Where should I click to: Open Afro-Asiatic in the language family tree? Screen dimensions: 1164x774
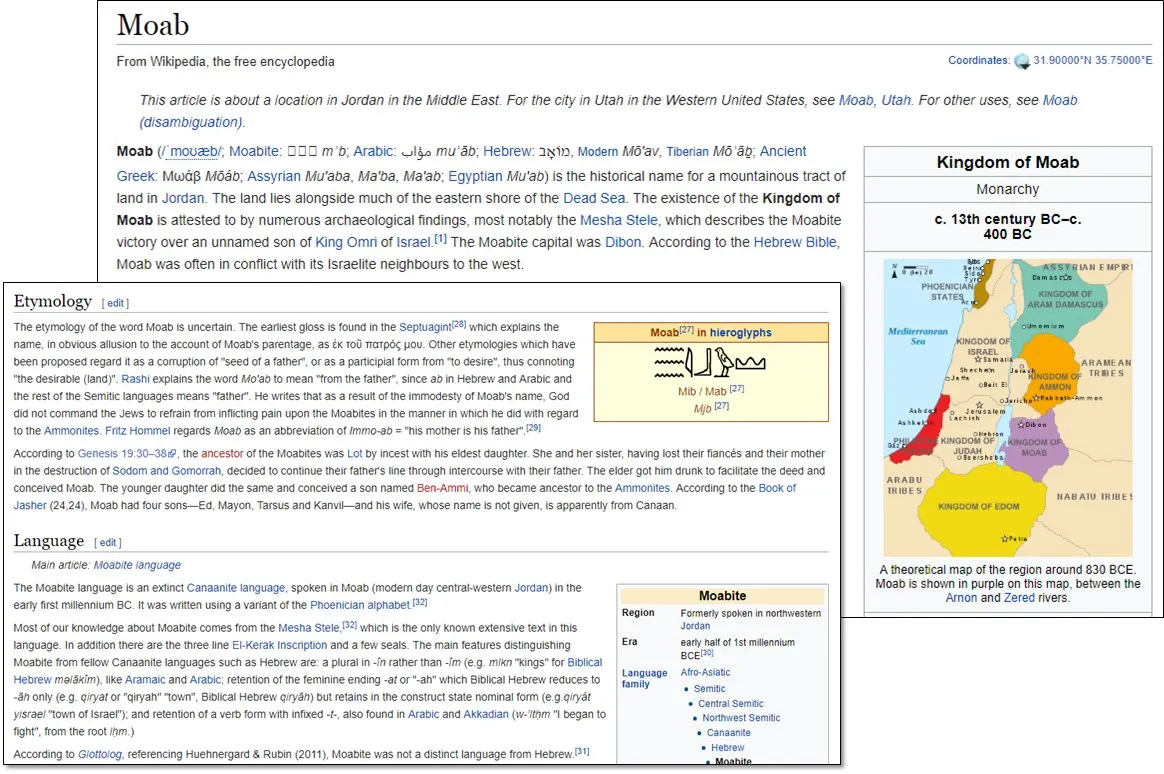[x=705, y=672]
